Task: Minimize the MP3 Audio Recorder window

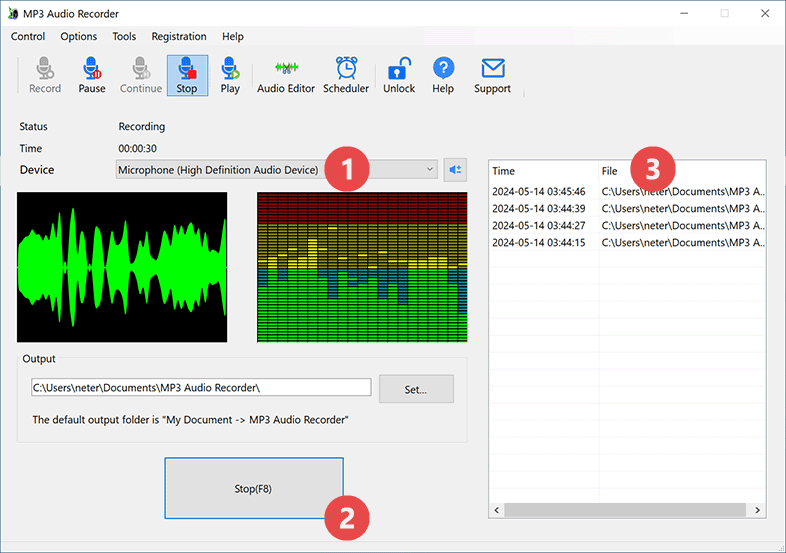Action: [684, 14]
